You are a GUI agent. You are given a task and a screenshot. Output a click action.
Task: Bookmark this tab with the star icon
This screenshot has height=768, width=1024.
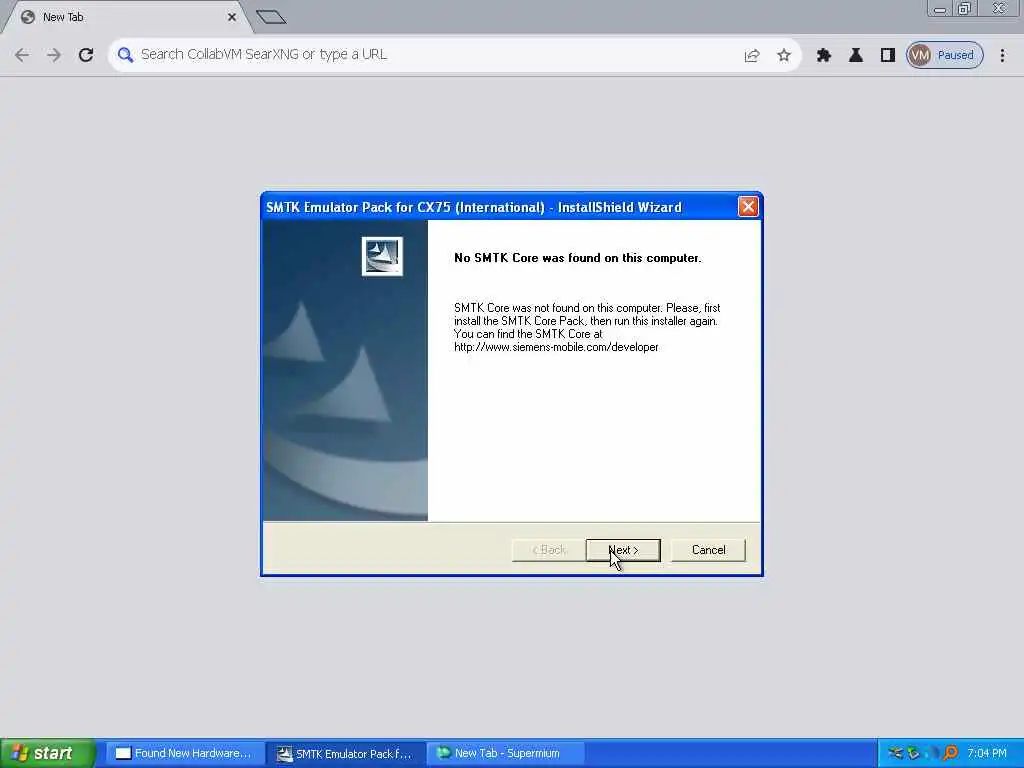point(784,56)
